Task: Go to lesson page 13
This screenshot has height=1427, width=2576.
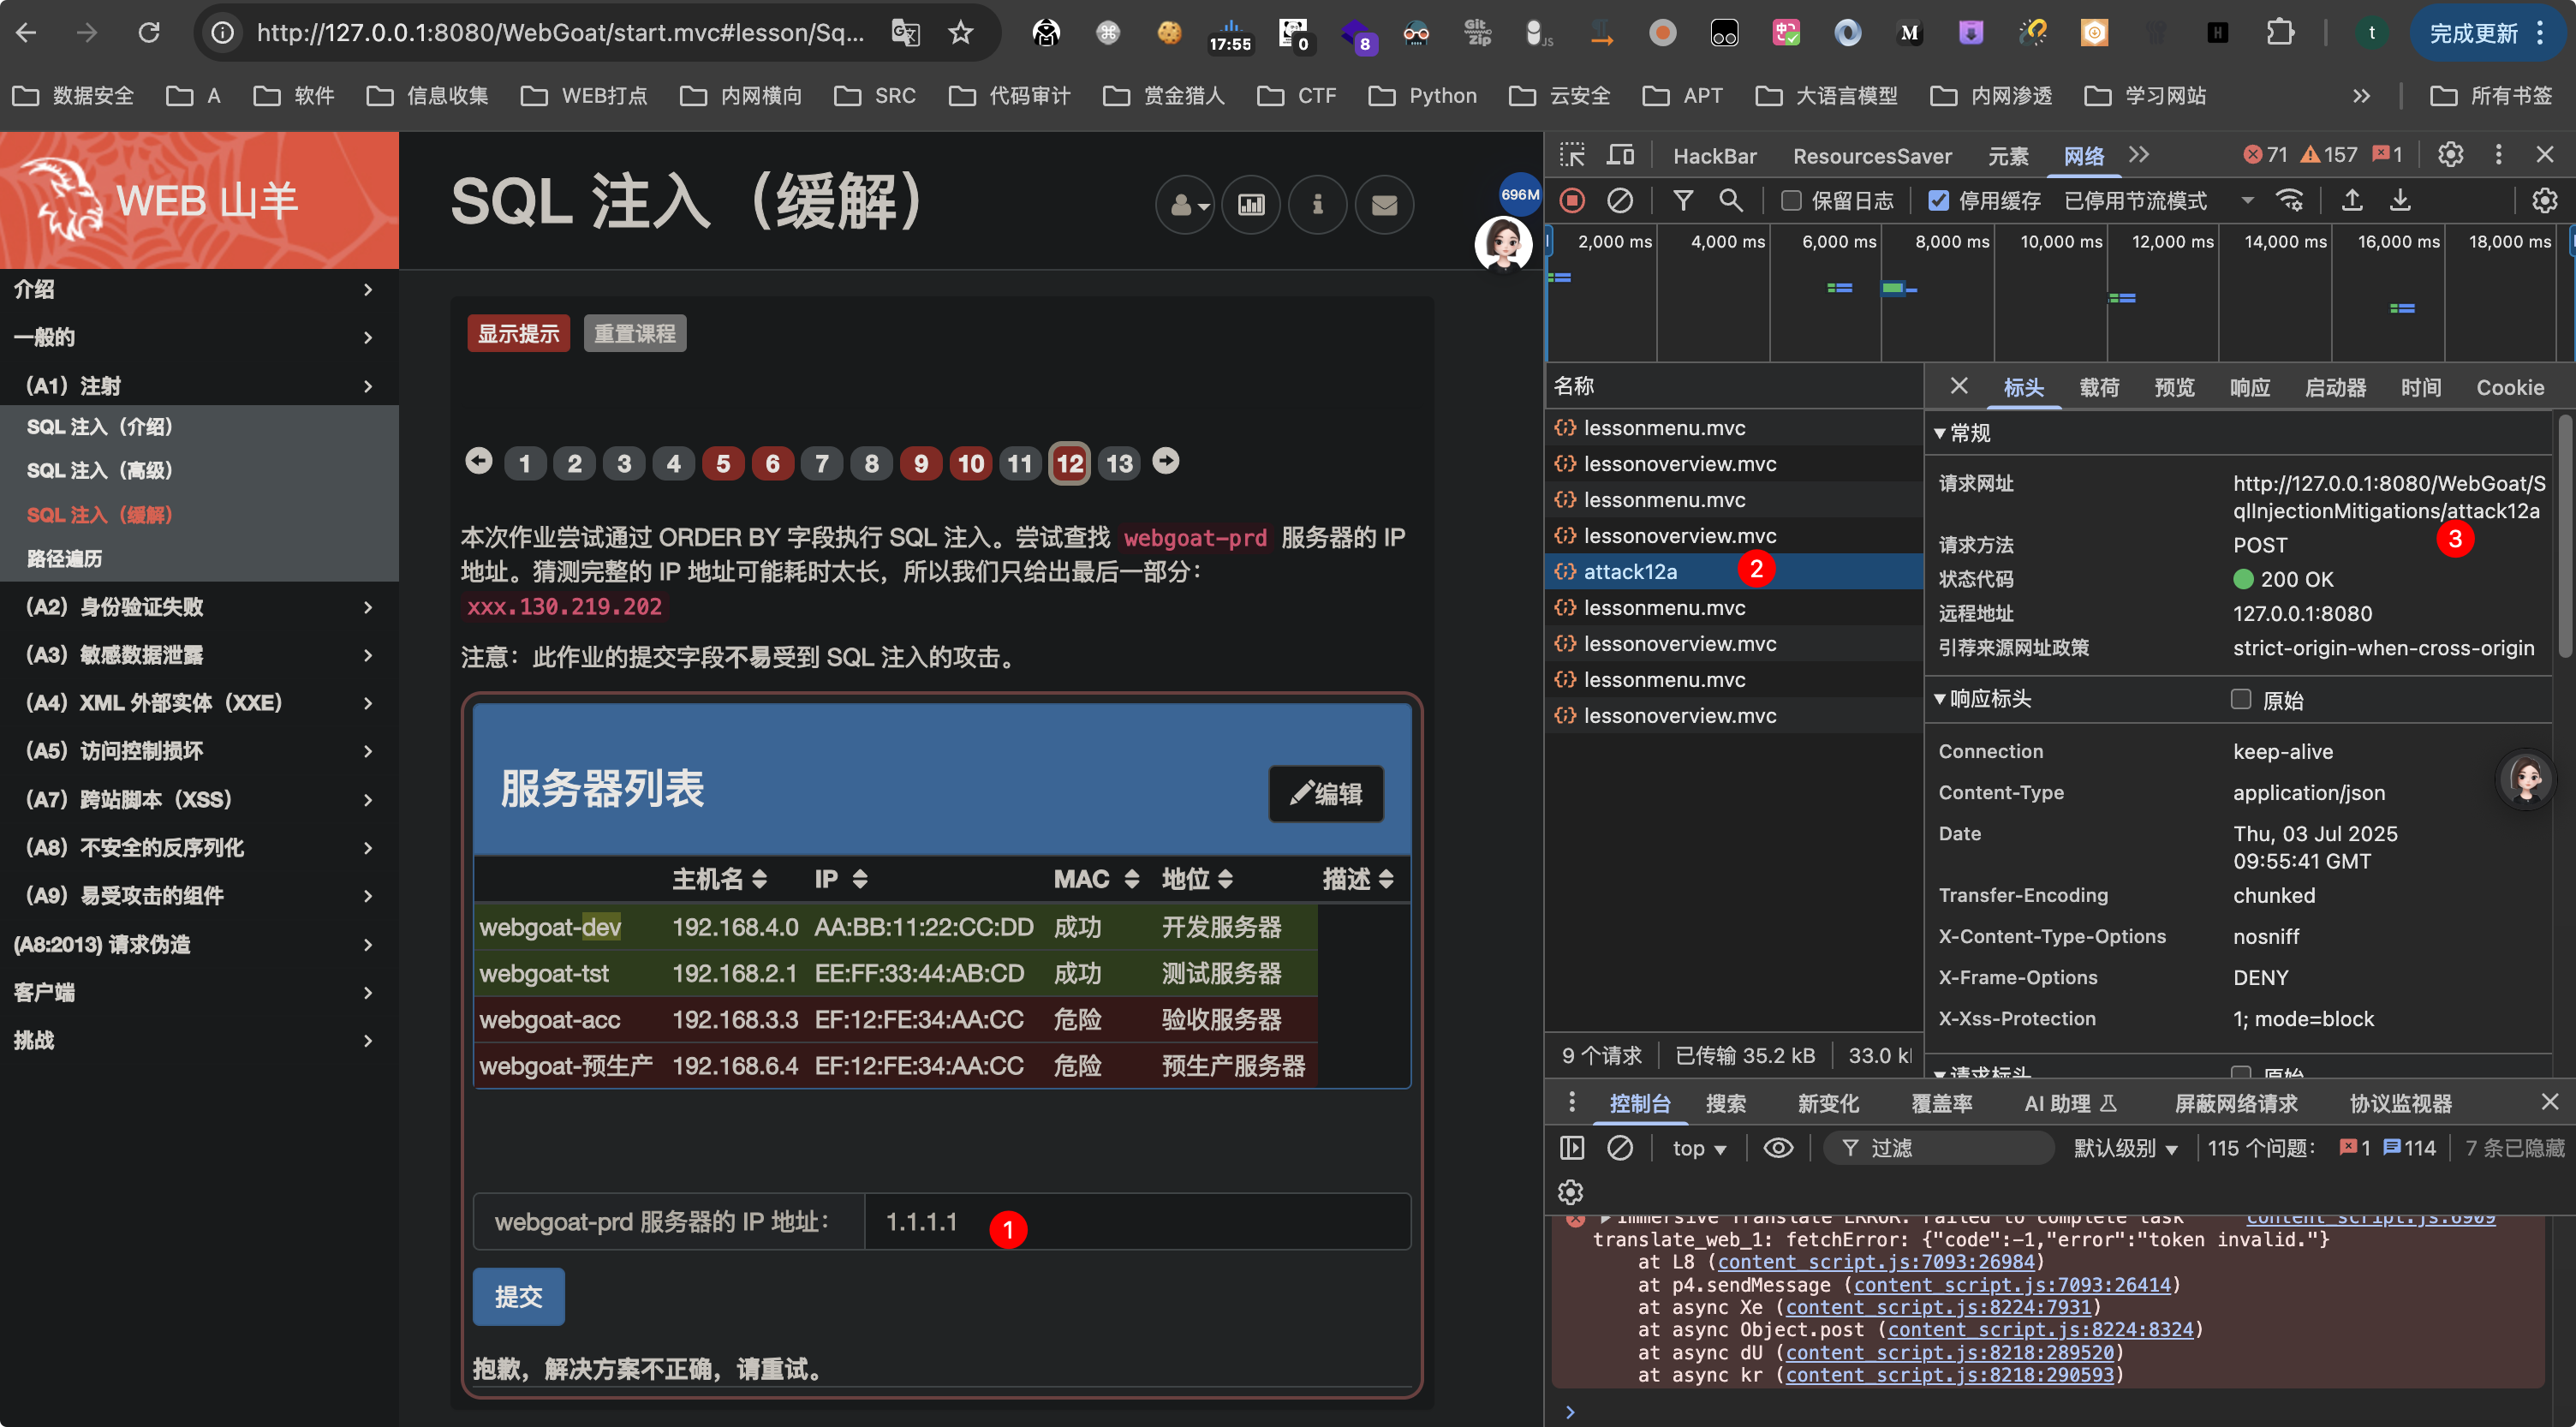Action: pos(1119,464)
